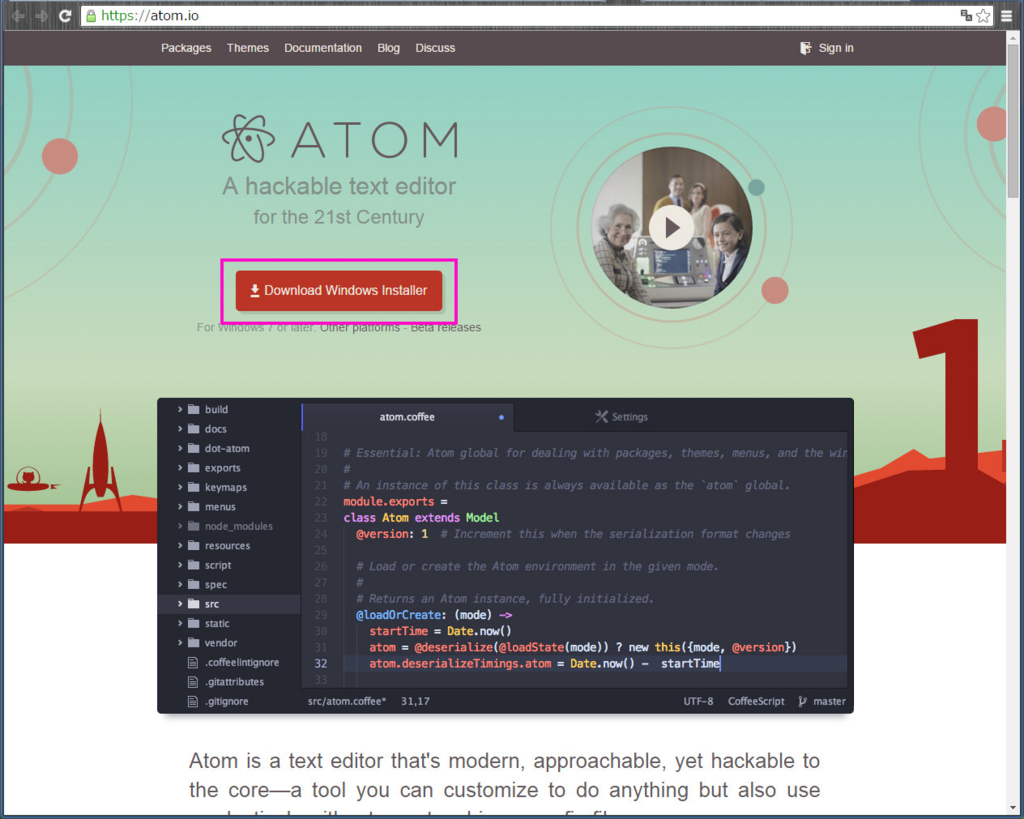Click the static folder icon

(193, 623)
